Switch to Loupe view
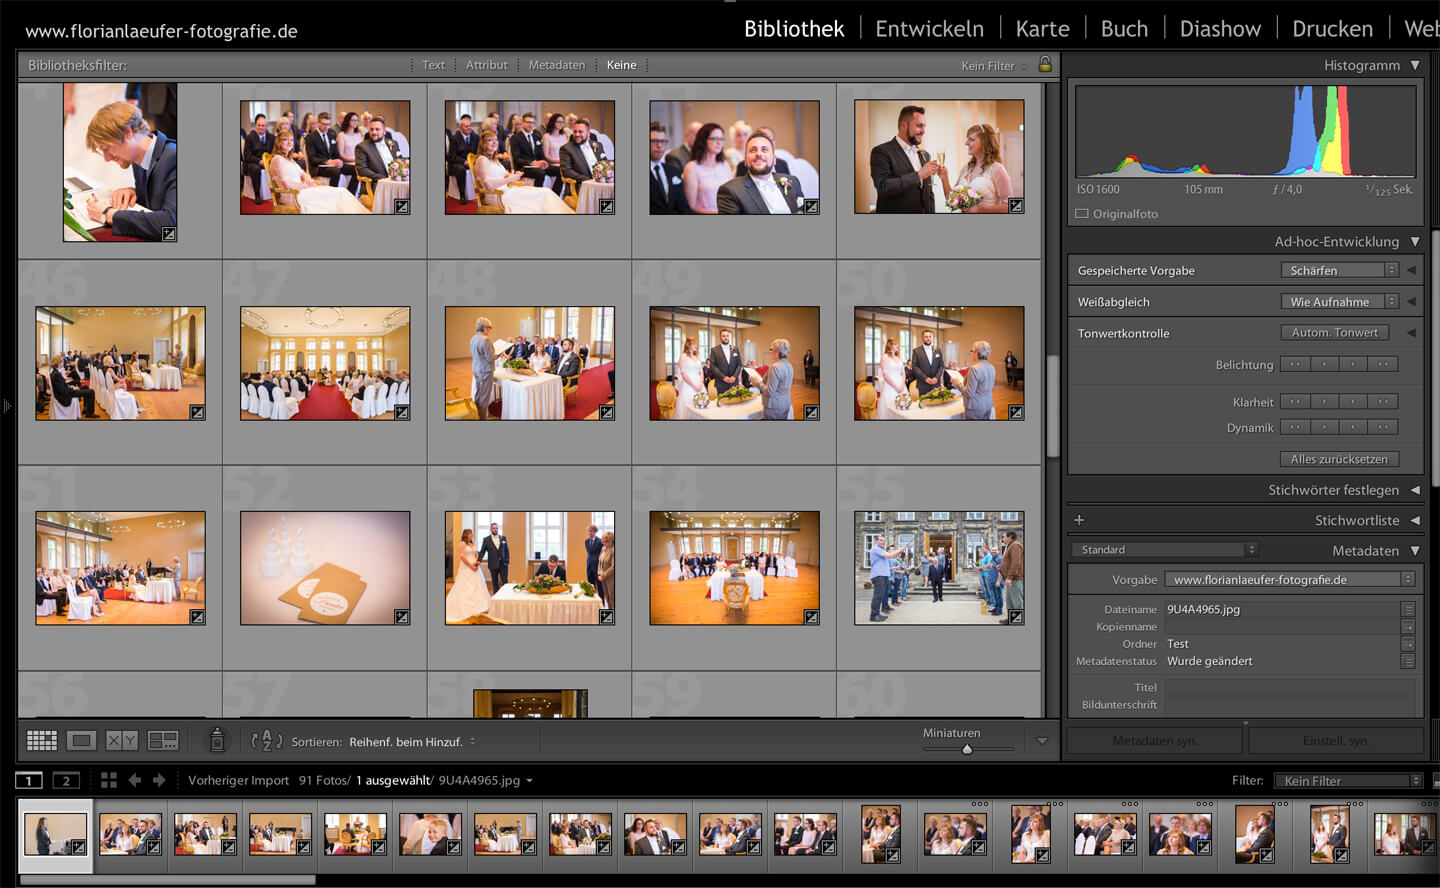Viewport: 1440px width, 888px height. click(82, 740)
